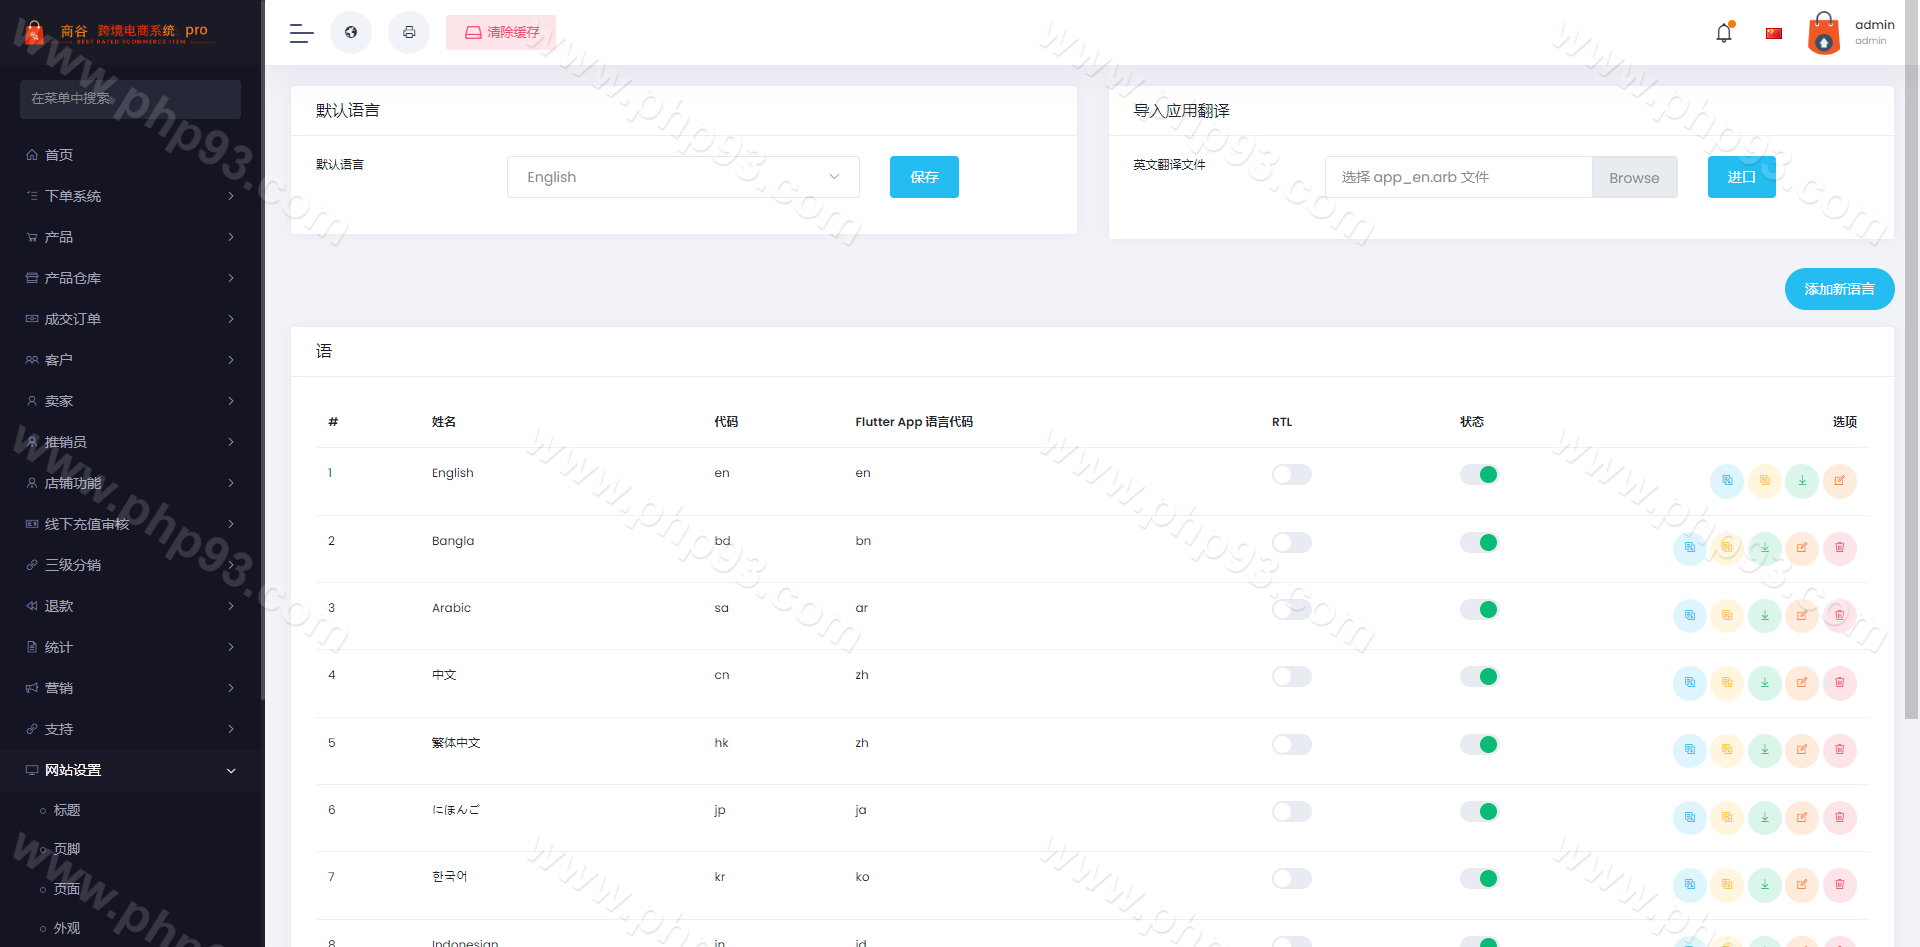Click the China flag language icon
The height and width of the screenshot is (947, 1920).
[x=1774, y=33]
